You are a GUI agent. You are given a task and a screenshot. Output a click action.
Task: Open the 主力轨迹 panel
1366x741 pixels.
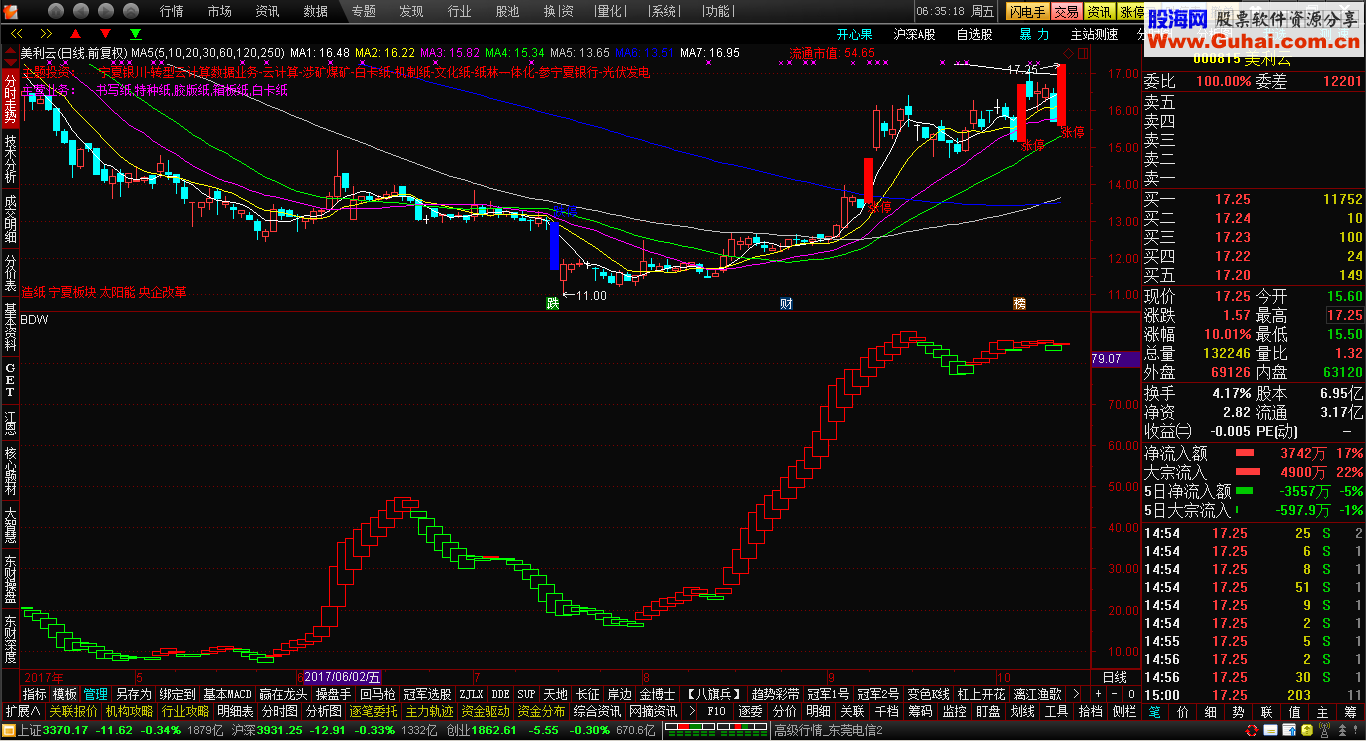click(x=429, y=712)
